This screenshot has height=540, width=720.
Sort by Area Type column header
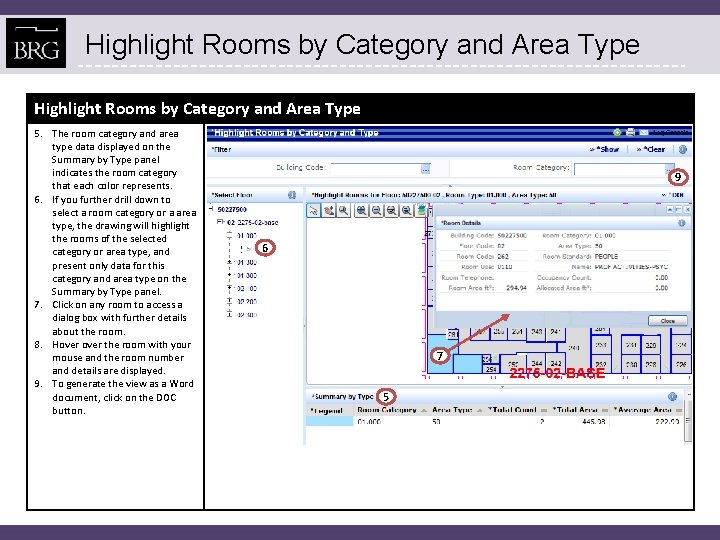click(452, 410)
